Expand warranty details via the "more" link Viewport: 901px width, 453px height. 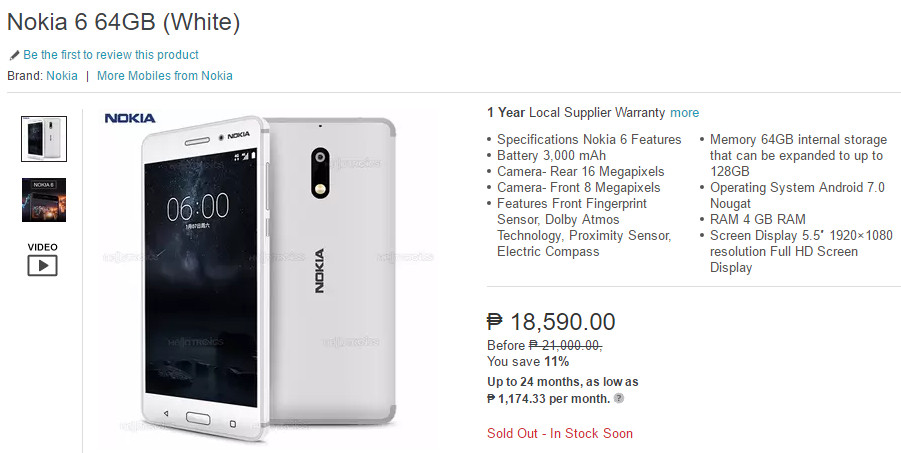(684, 113)
